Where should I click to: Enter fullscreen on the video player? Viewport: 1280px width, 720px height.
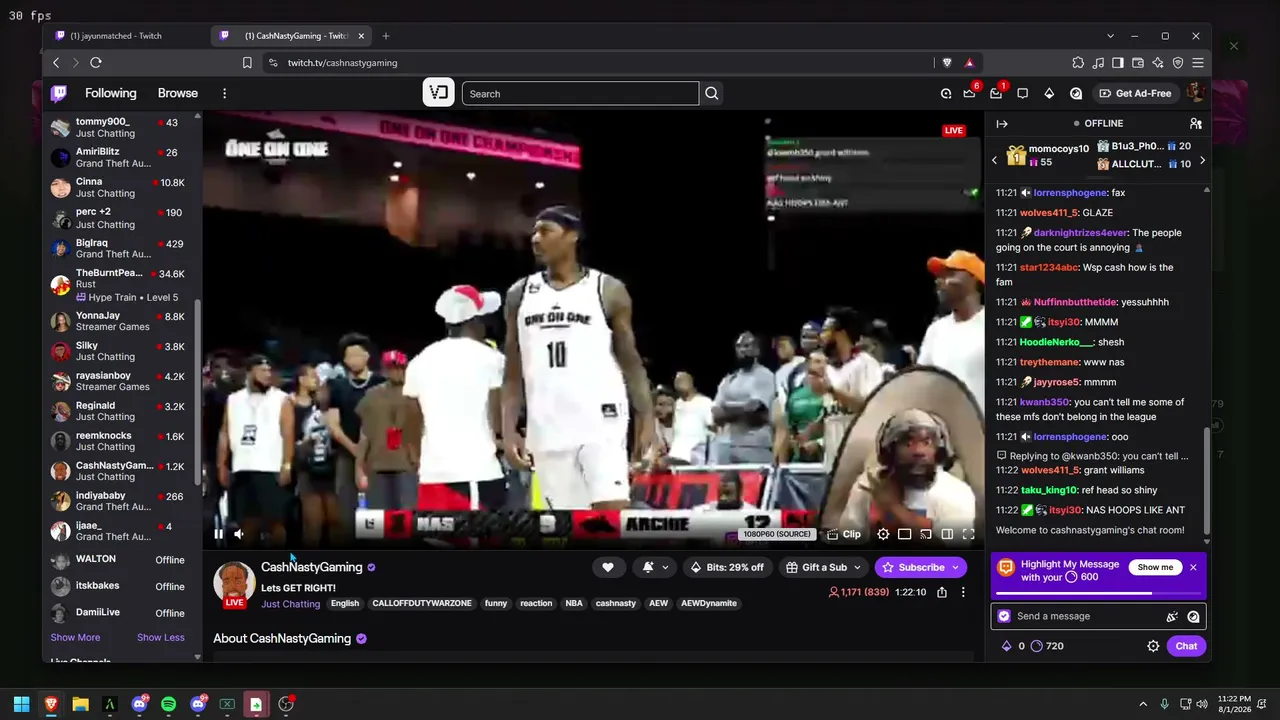tap(968, 534)
